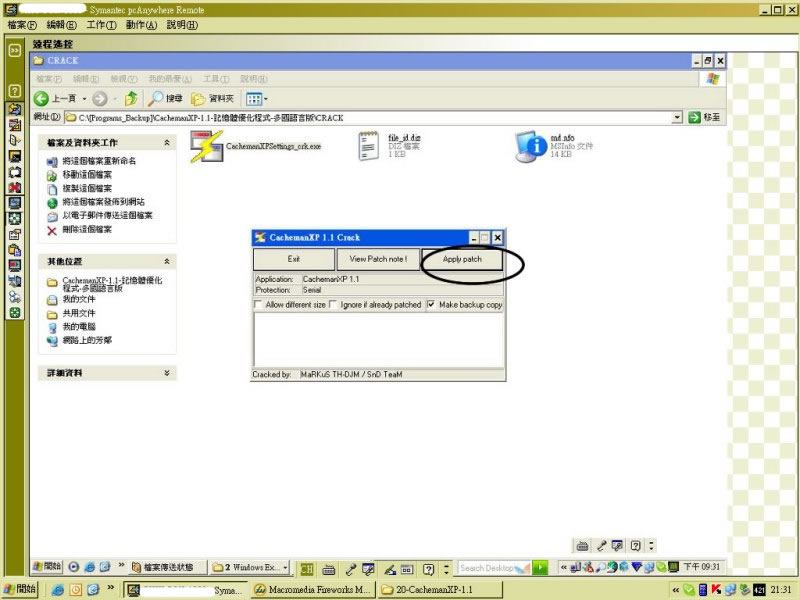This screenshot has height=600, width=800.
Task: Toggle the Allow different size checkbox
Action: tap(258, 305)
